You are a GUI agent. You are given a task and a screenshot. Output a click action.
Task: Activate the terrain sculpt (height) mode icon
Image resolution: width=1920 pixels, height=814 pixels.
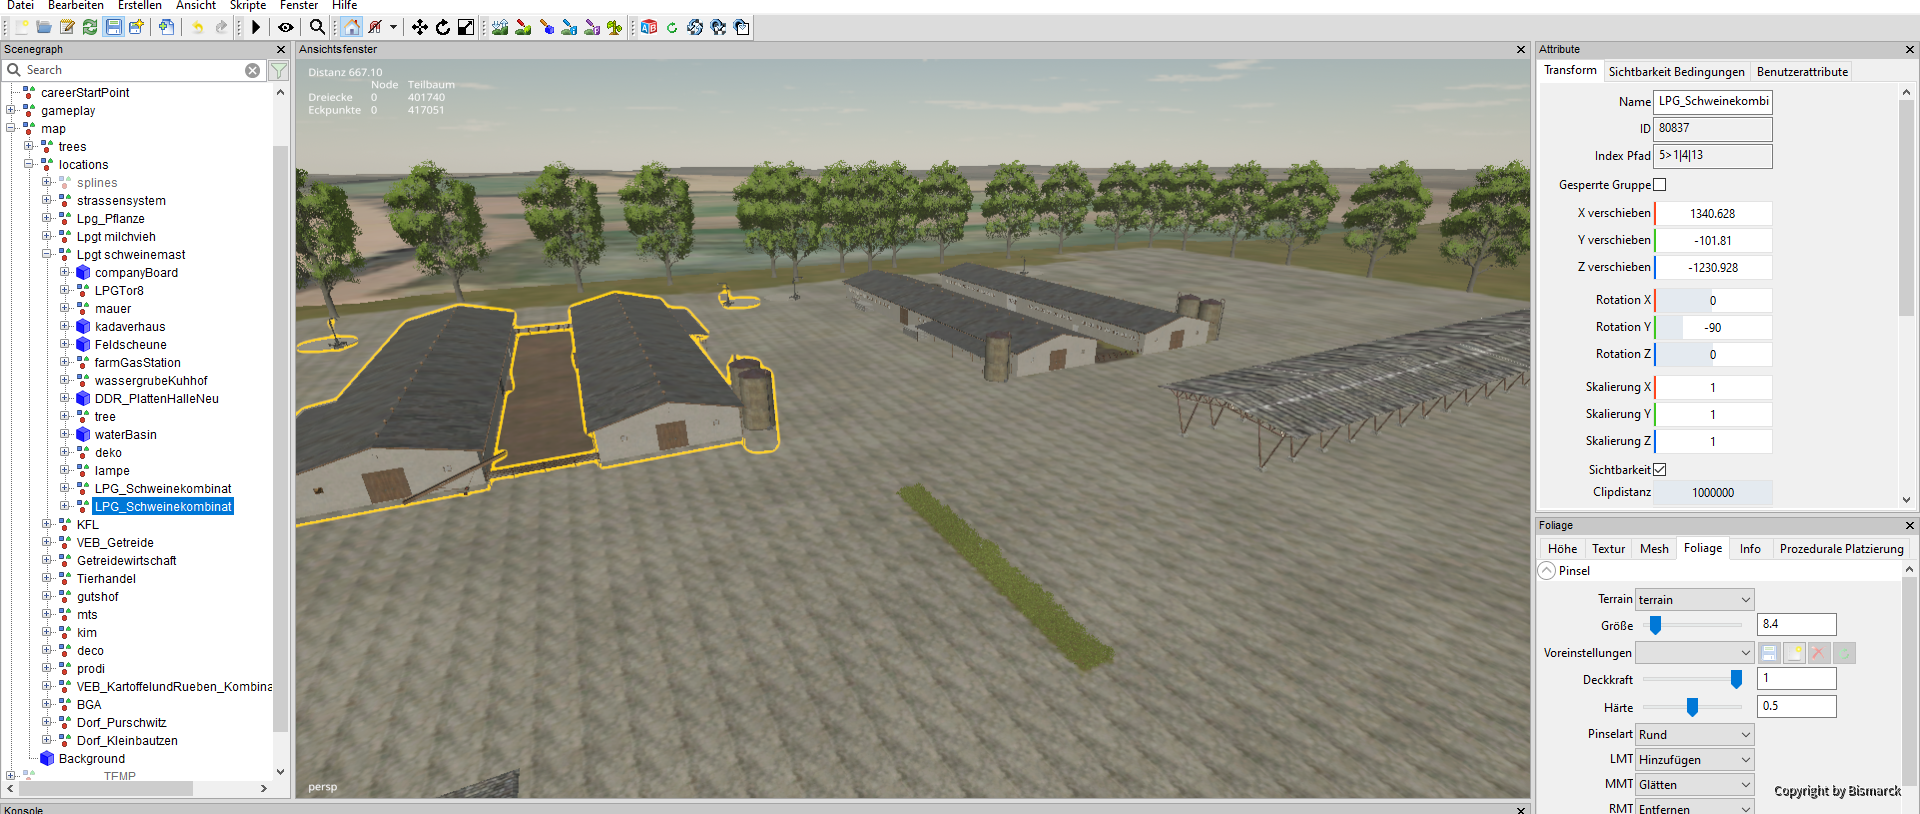click(x=500, y=27)
